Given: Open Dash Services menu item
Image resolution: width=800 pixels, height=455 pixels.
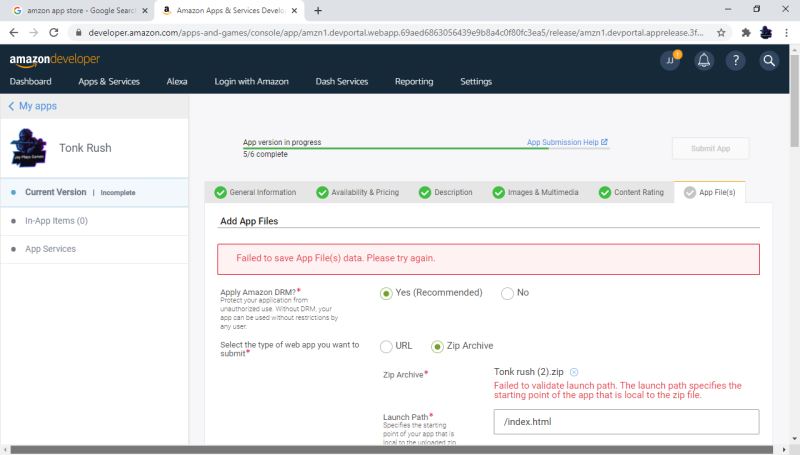Looking at the screenshot, I should 342,82.
